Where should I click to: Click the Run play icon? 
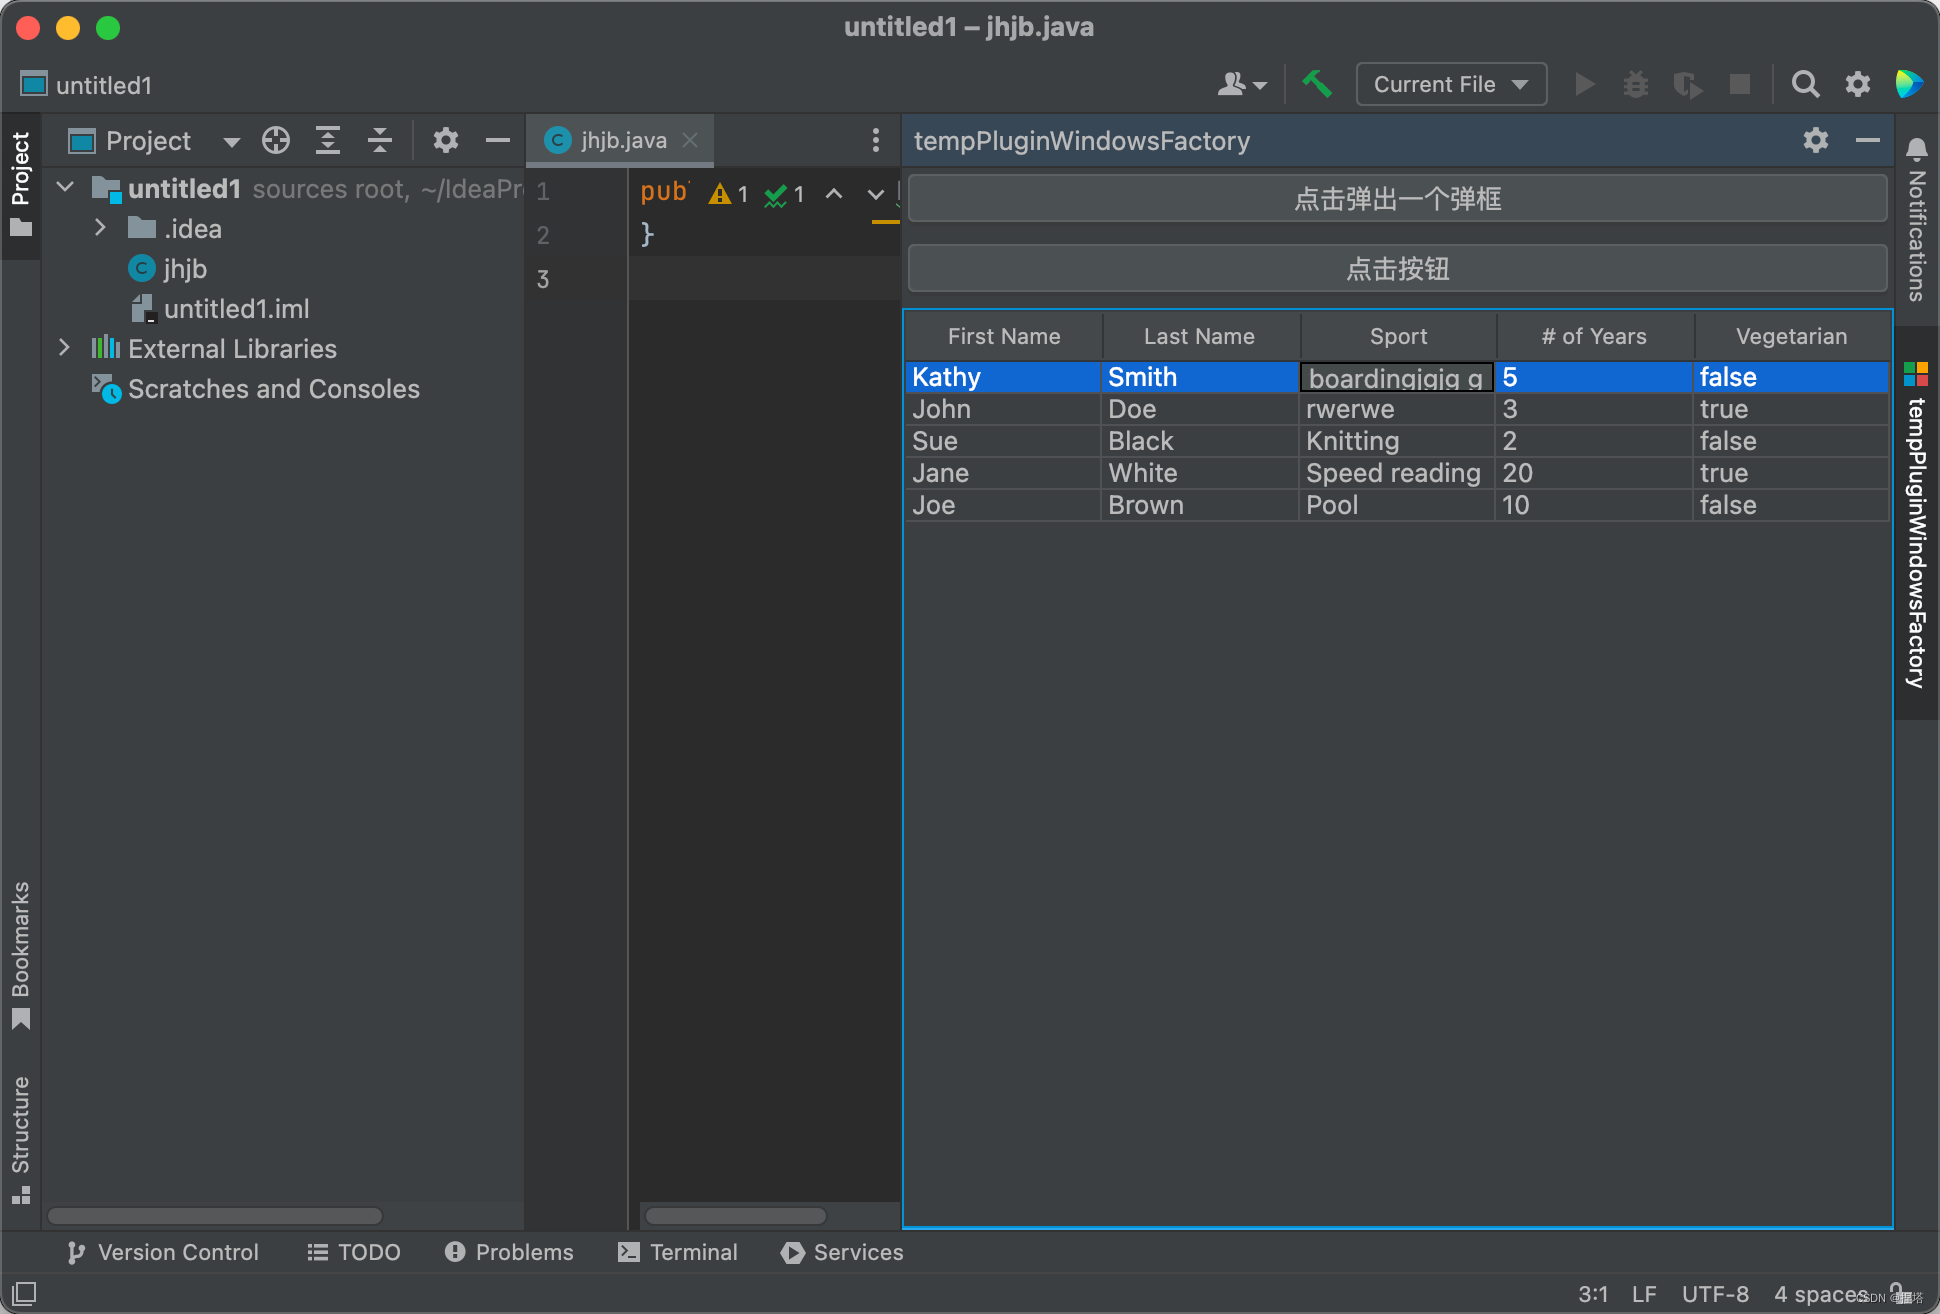[1584, 84]
